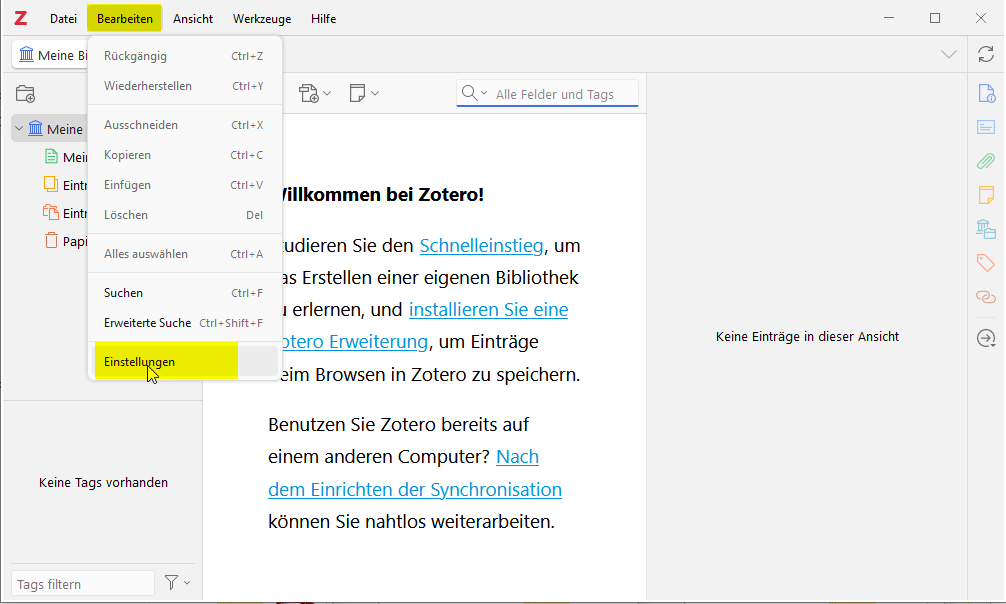Show the Abstract pane icon
This screenshot has width=1006, height=604.
coord(986,127)
